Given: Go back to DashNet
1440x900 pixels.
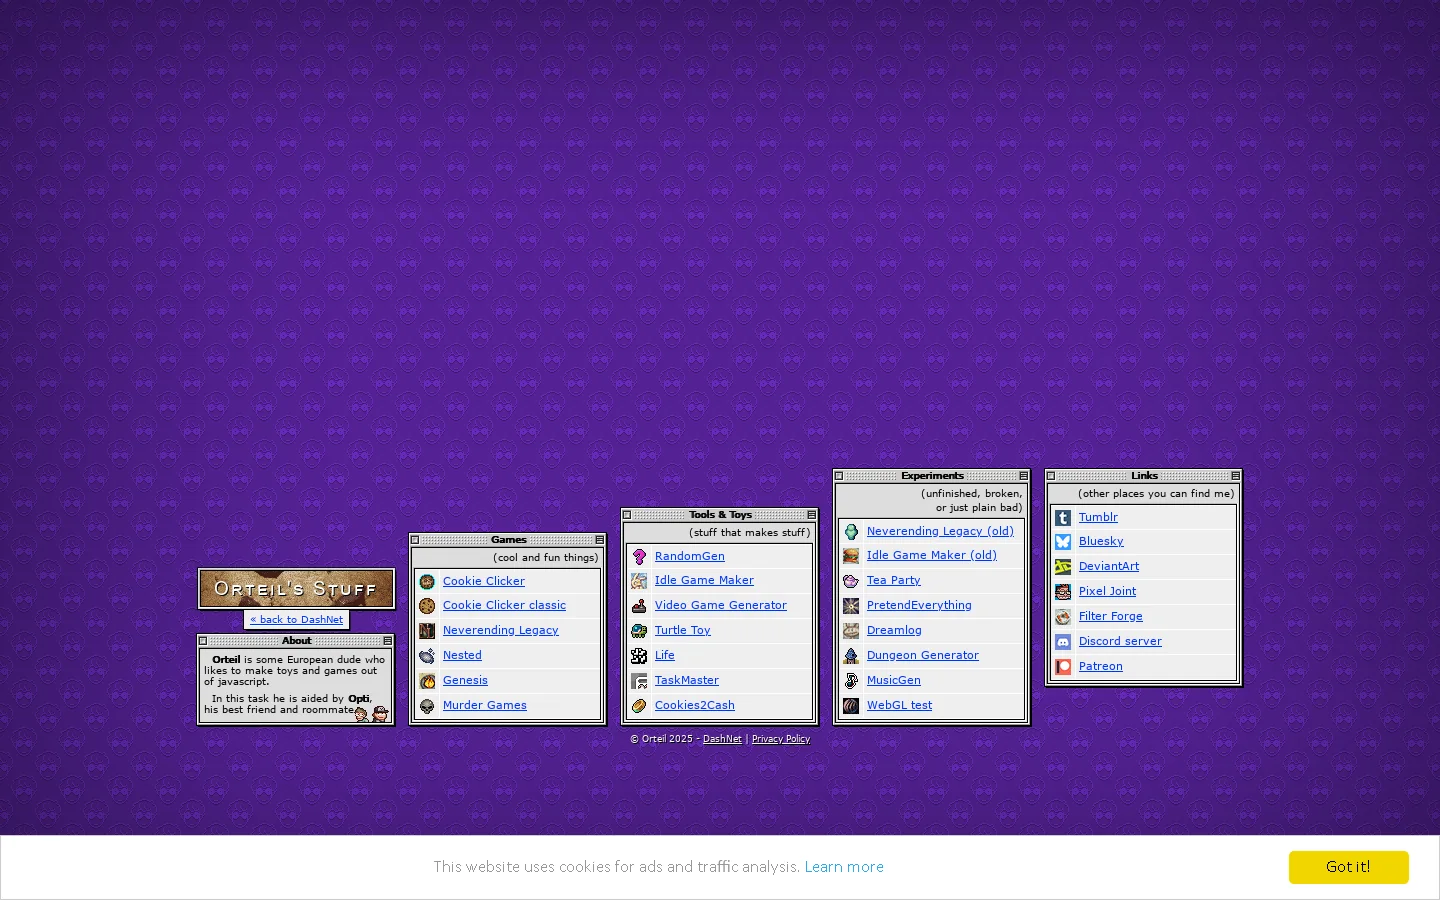Looking at the screenshot, I should point(297,620).
